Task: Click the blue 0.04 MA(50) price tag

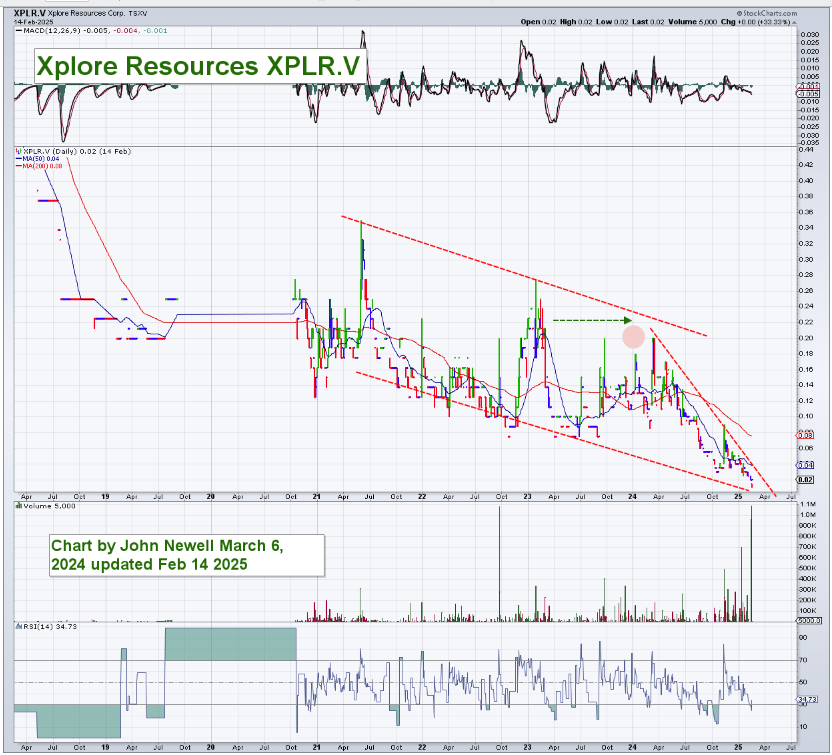Action: pyautogui.click(x=804, y=465)
